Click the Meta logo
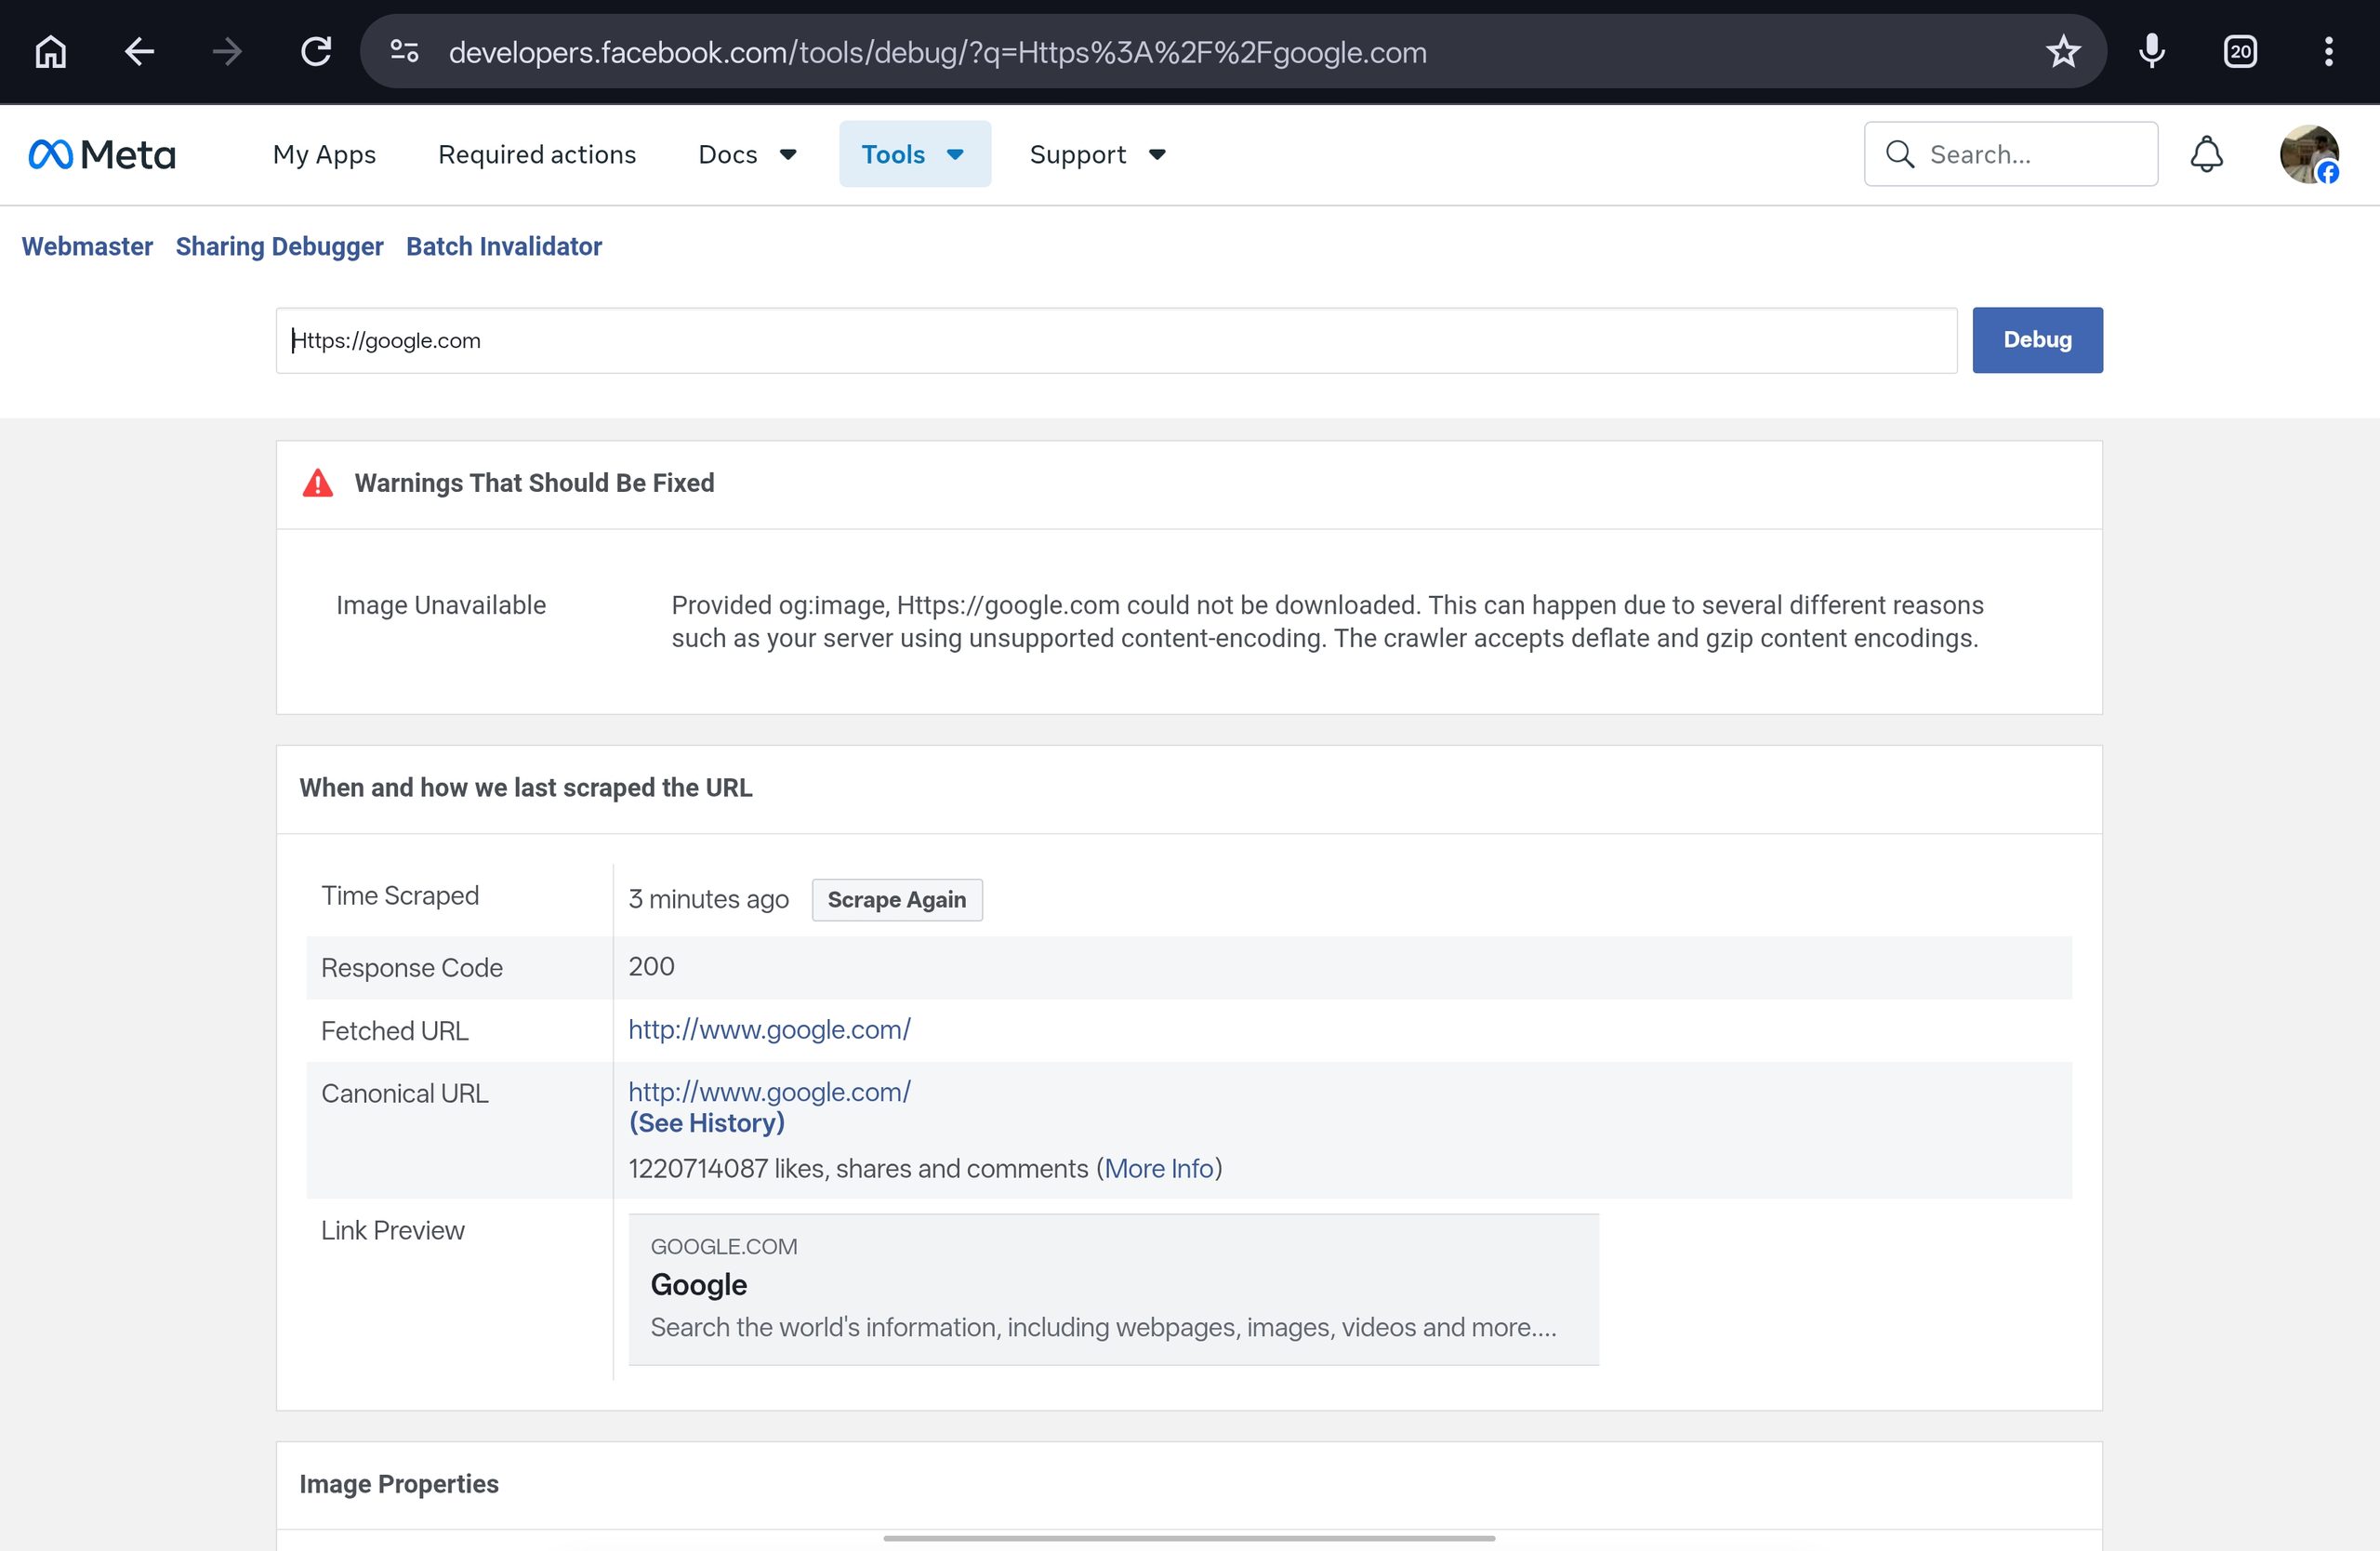This screenshot has width=2380, height=1551. pos(102,154)
